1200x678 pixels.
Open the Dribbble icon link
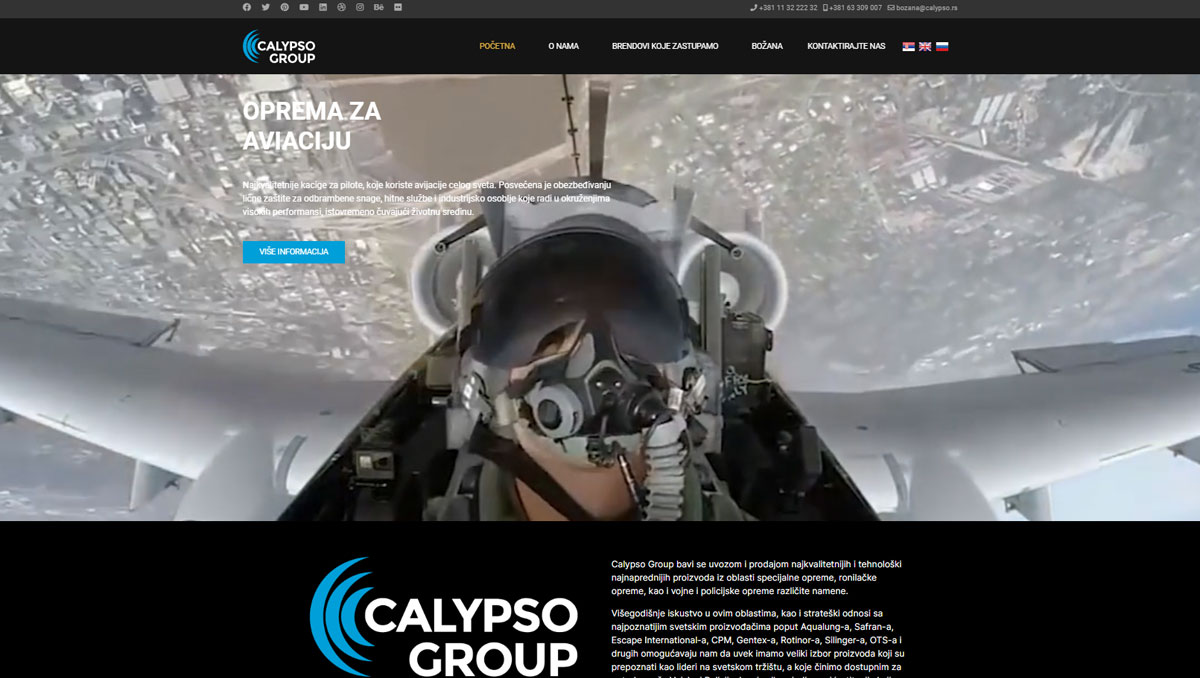(341, 7)
